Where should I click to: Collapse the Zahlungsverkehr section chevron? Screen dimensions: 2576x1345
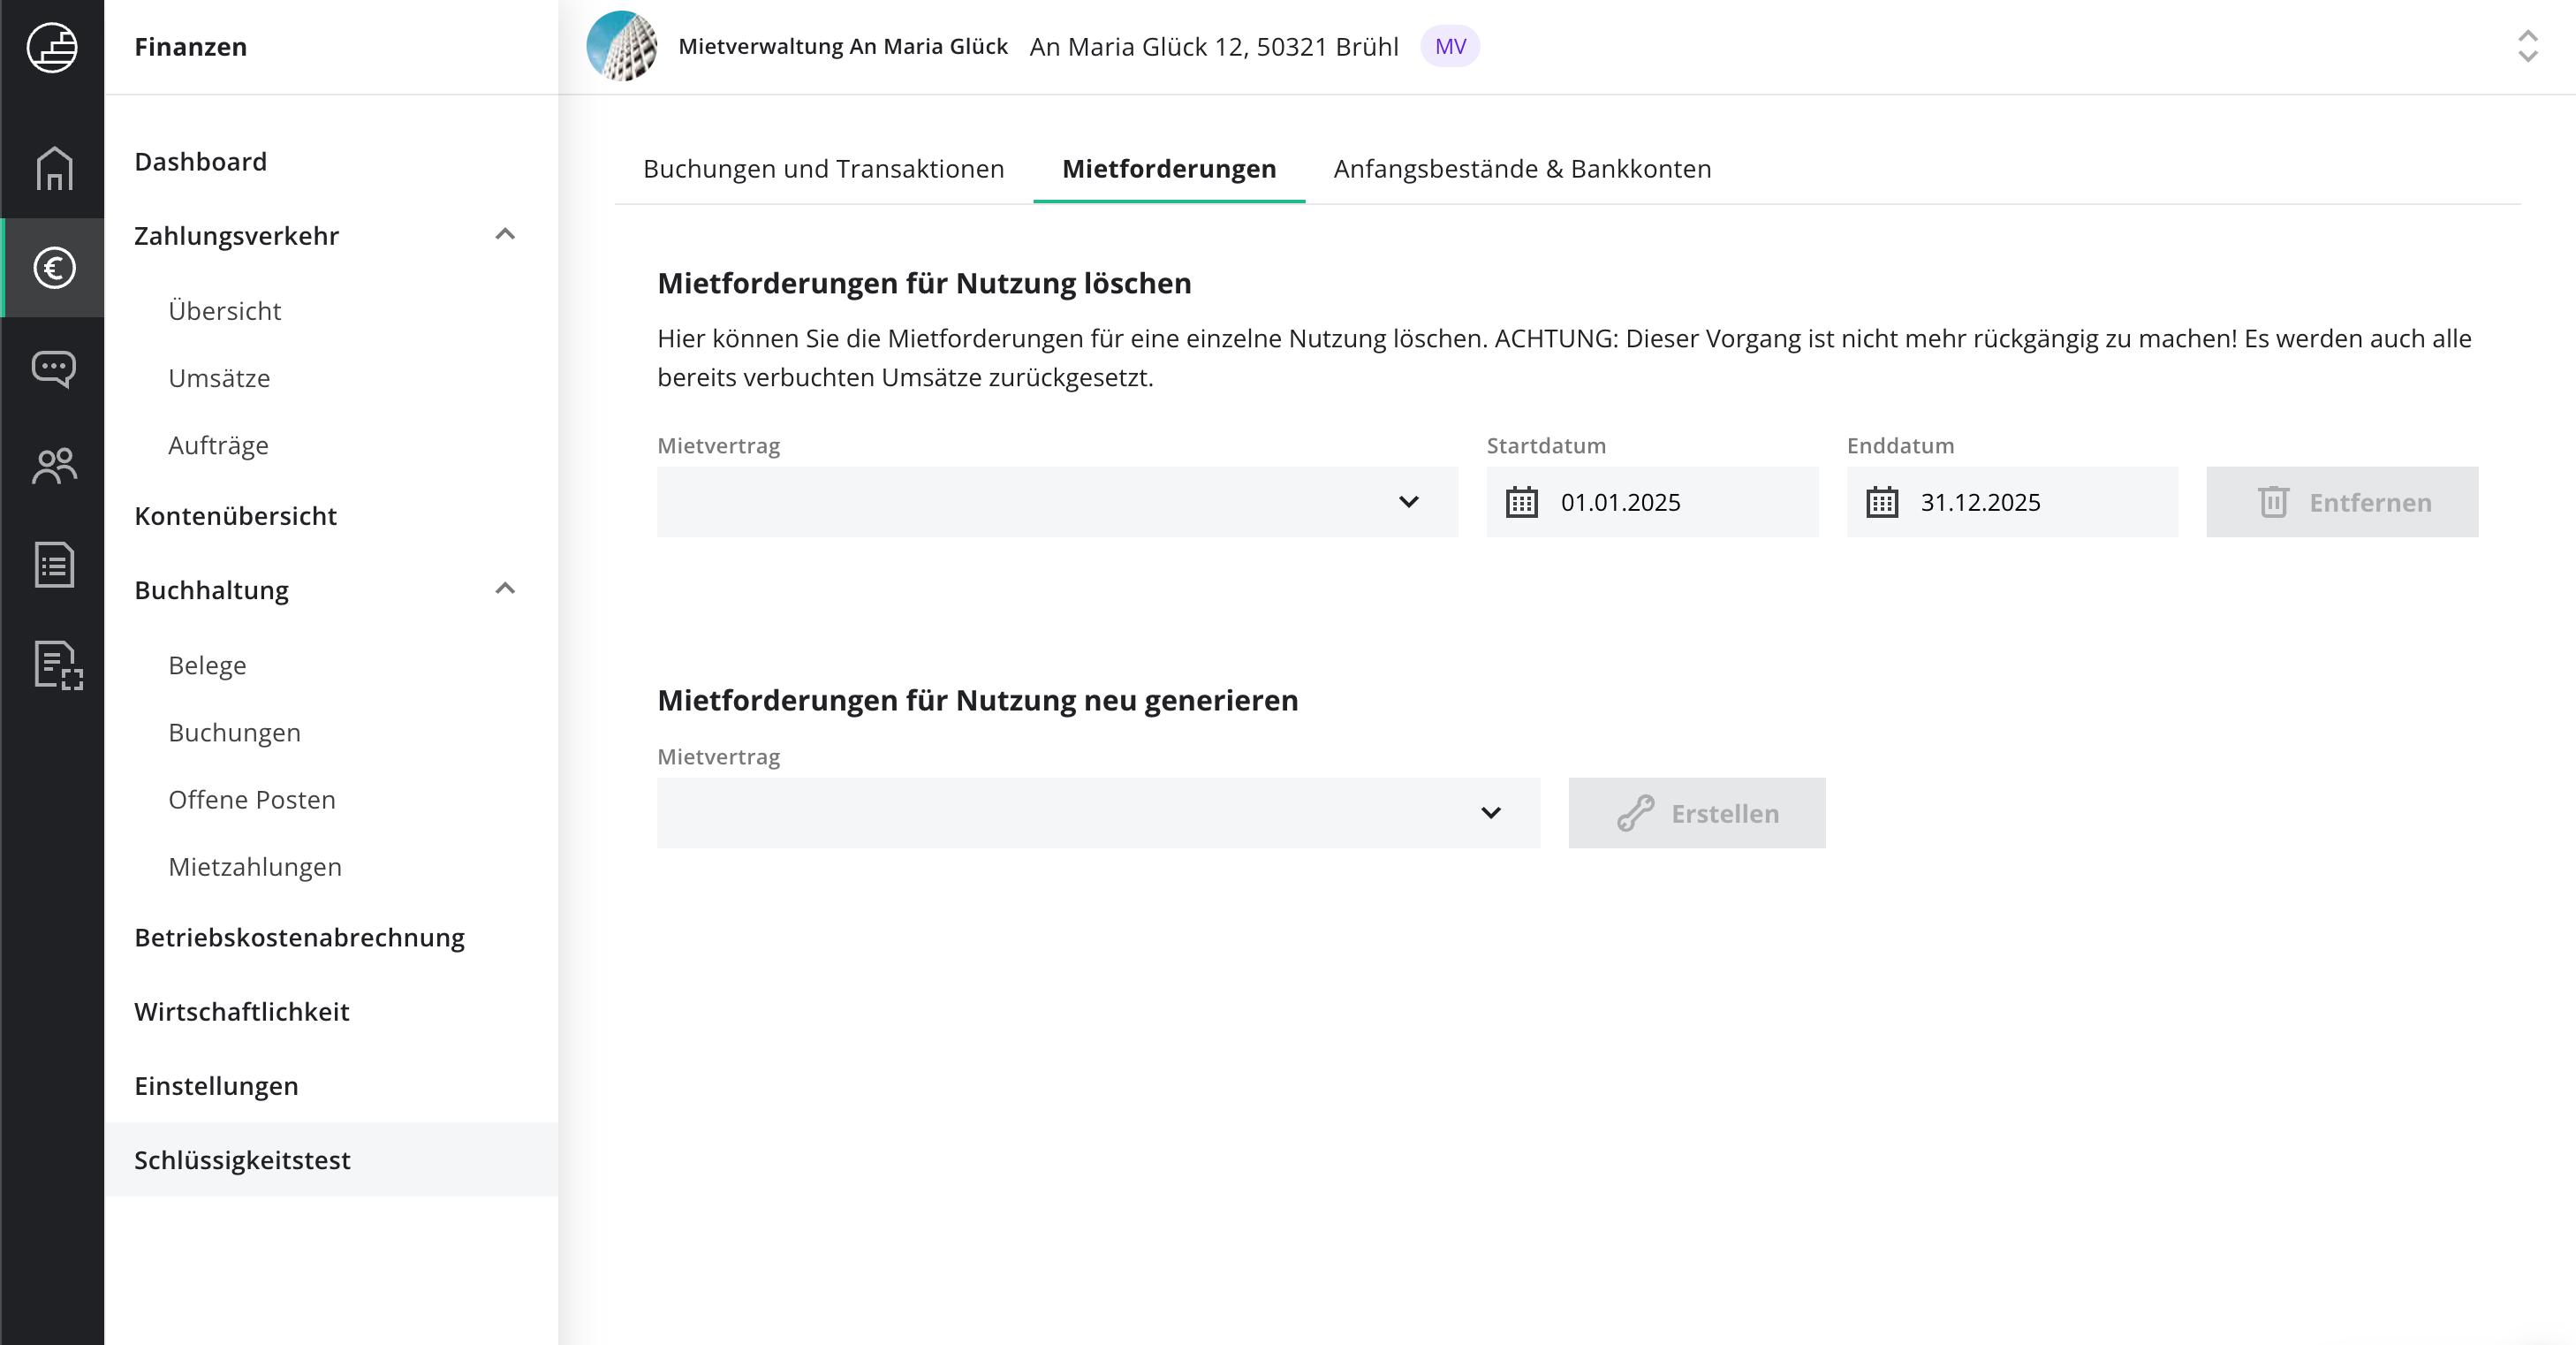pos(505,235)
